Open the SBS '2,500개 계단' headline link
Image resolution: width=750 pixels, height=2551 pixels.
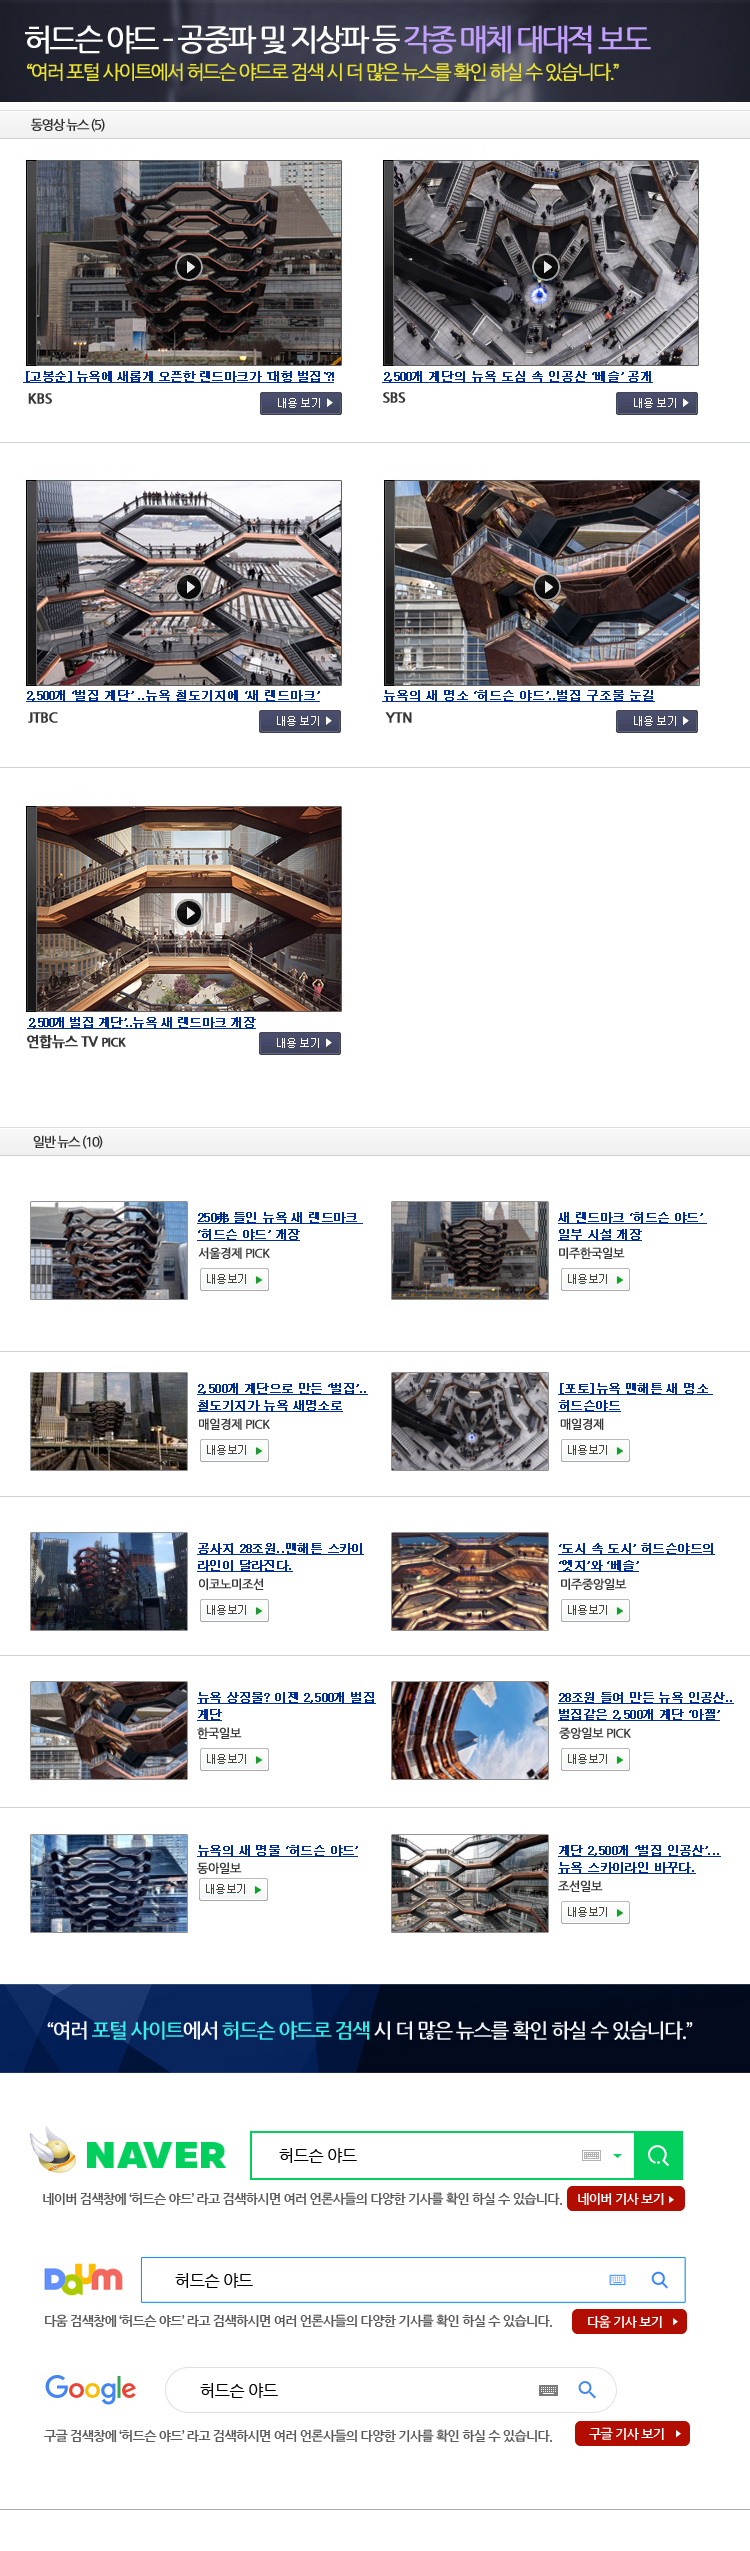(518, 376)
